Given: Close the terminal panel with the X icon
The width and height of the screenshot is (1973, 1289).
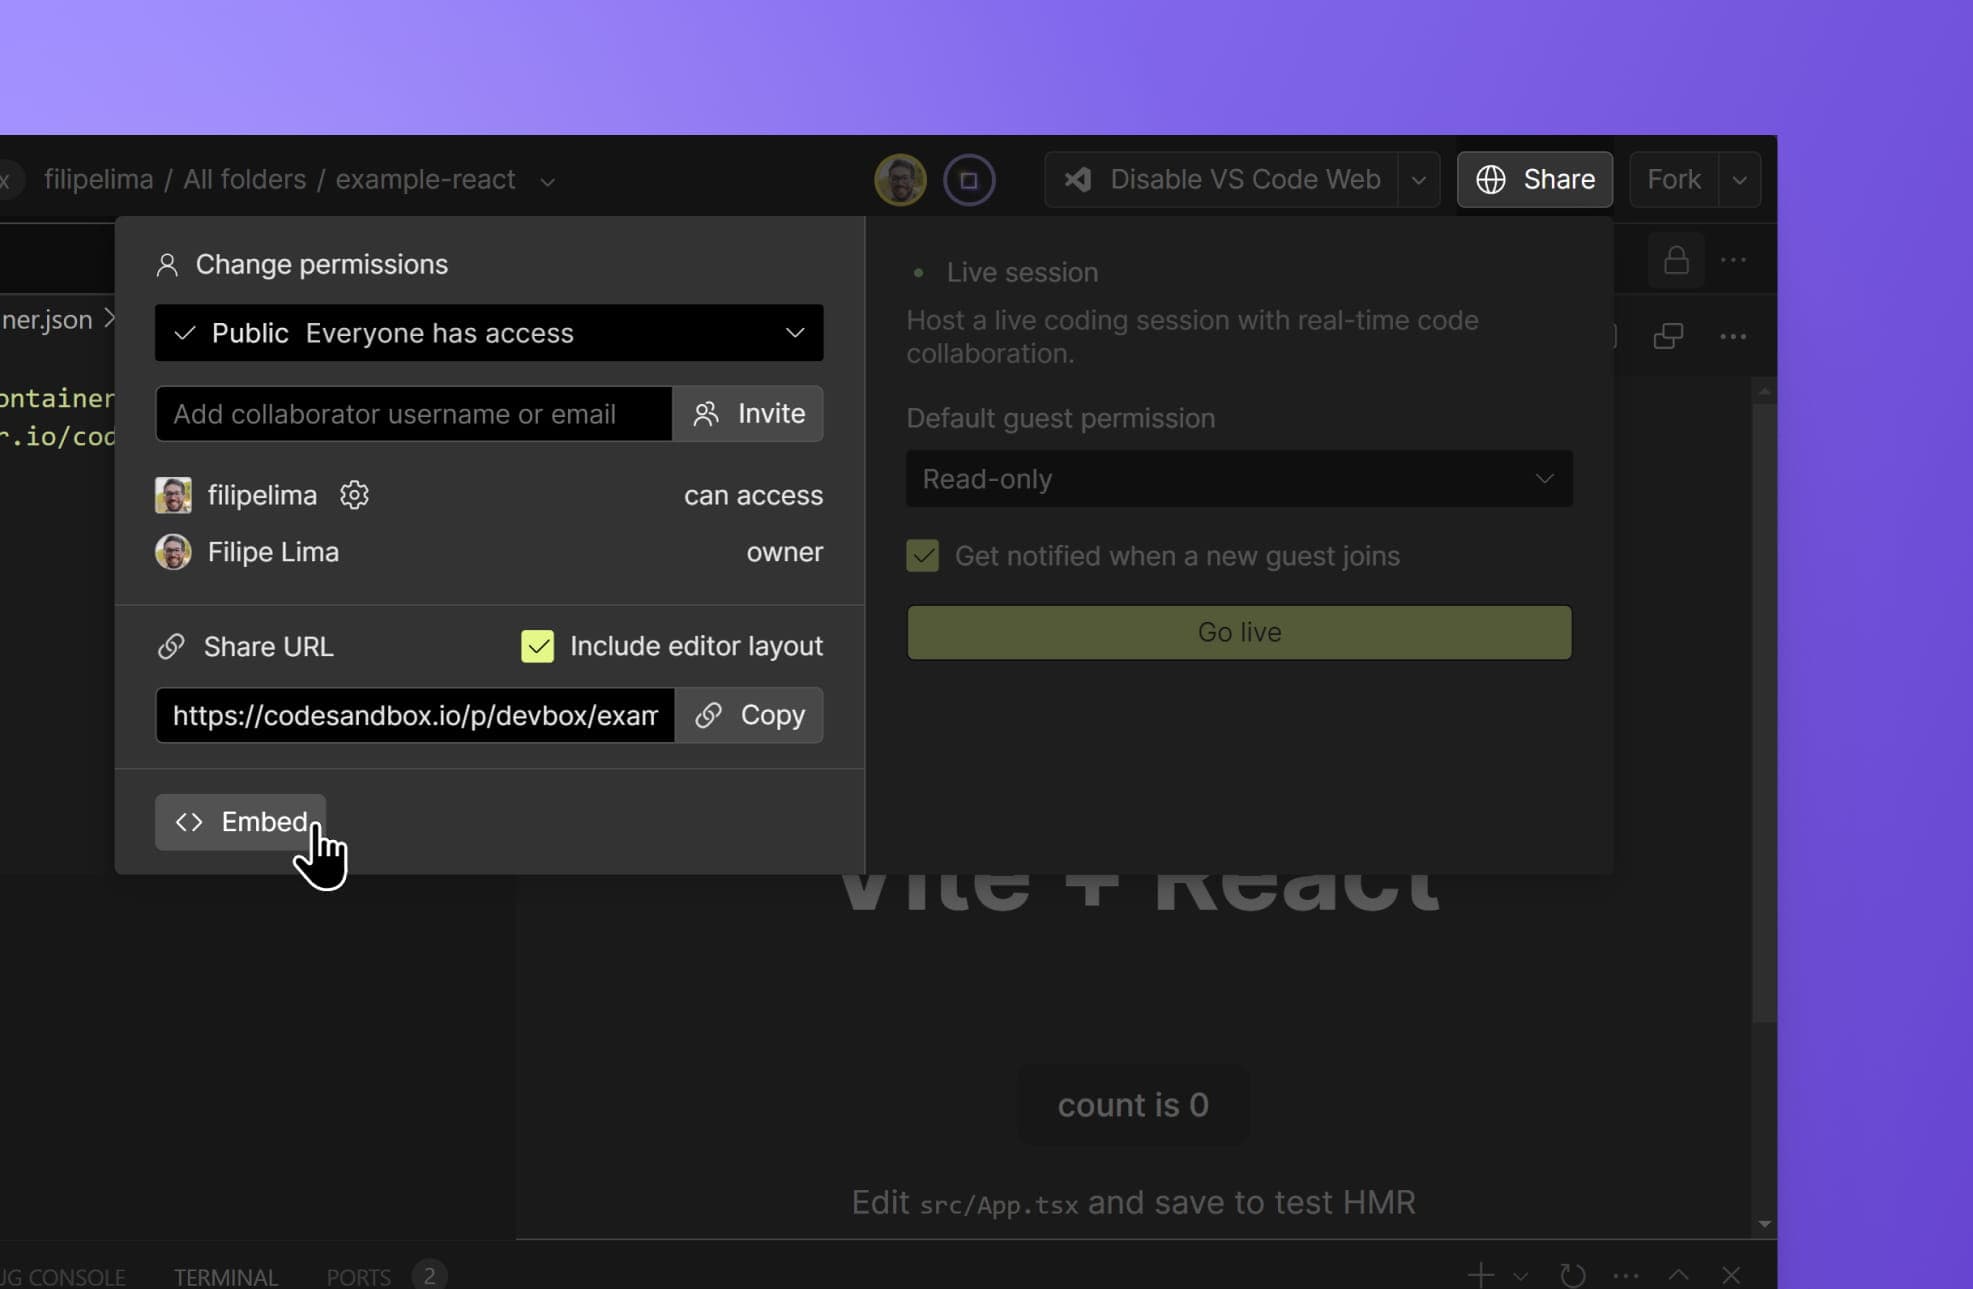Looking at the screenshot, I should pyautogui.click(x=1730, y=1274).
